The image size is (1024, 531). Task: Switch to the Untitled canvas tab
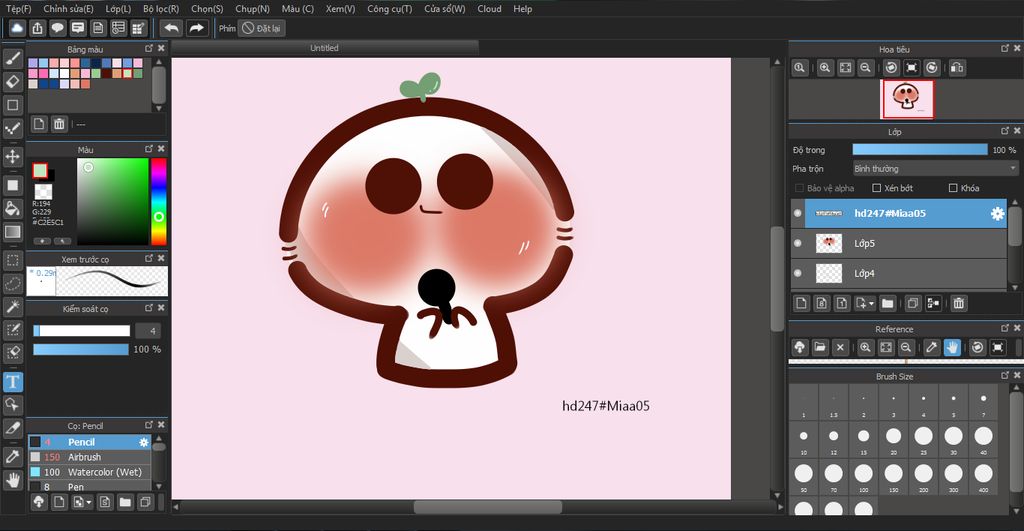[x=325, y=48]
